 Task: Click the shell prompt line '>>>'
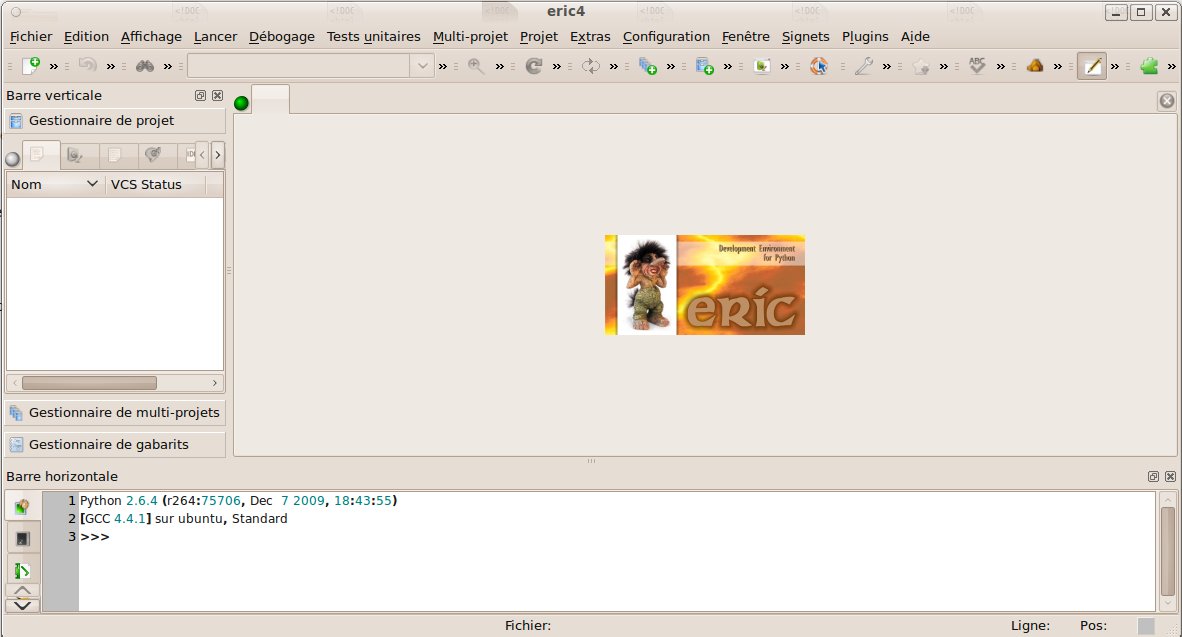point(94,537)
